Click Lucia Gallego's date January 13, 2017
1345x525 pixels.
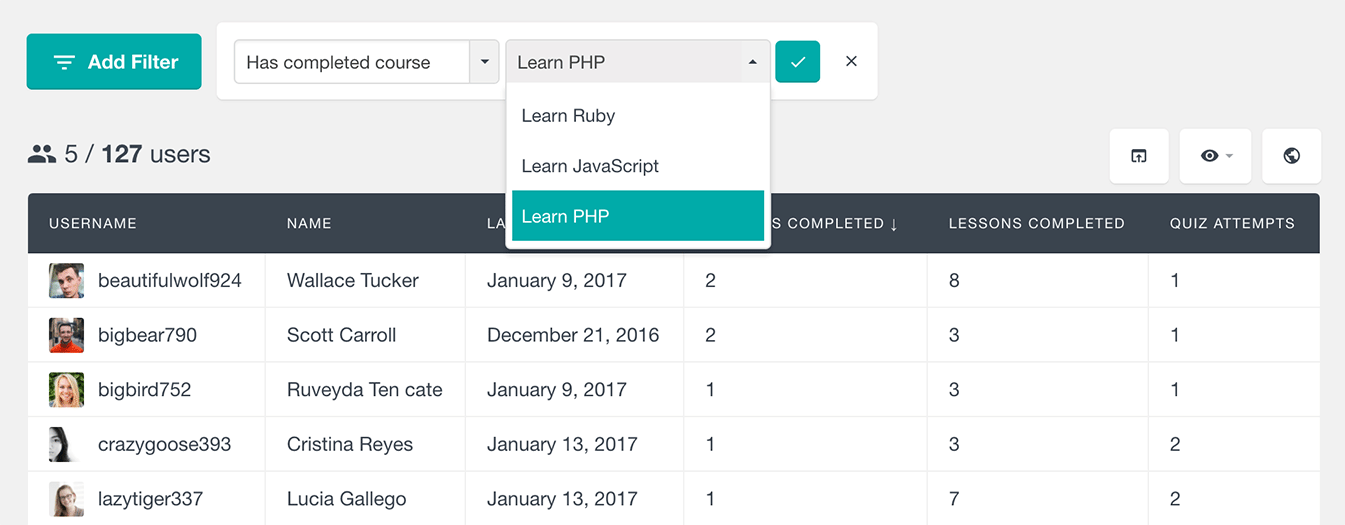coord(562,499)
